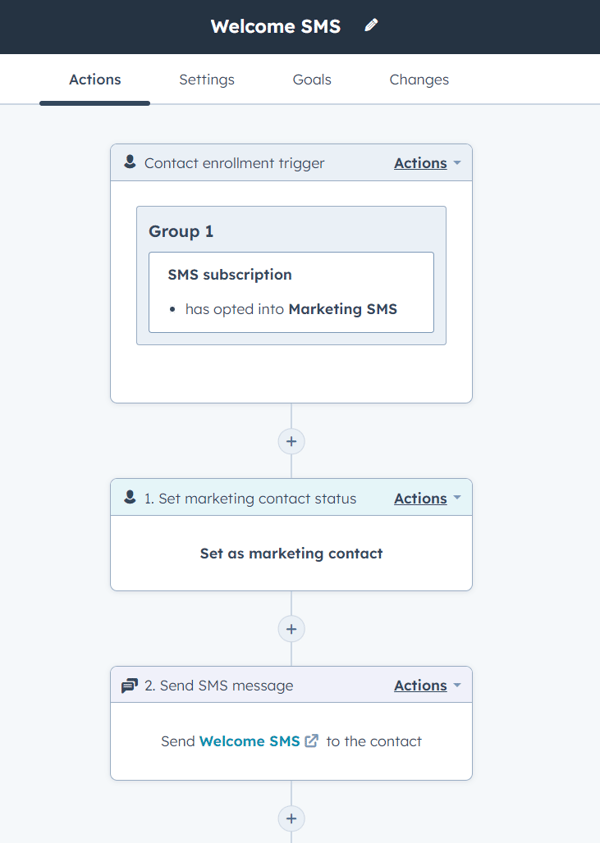The width and height of the screenshot is (600, 843).
Task: Click the Group 1 trigger group
Action: 291,275
